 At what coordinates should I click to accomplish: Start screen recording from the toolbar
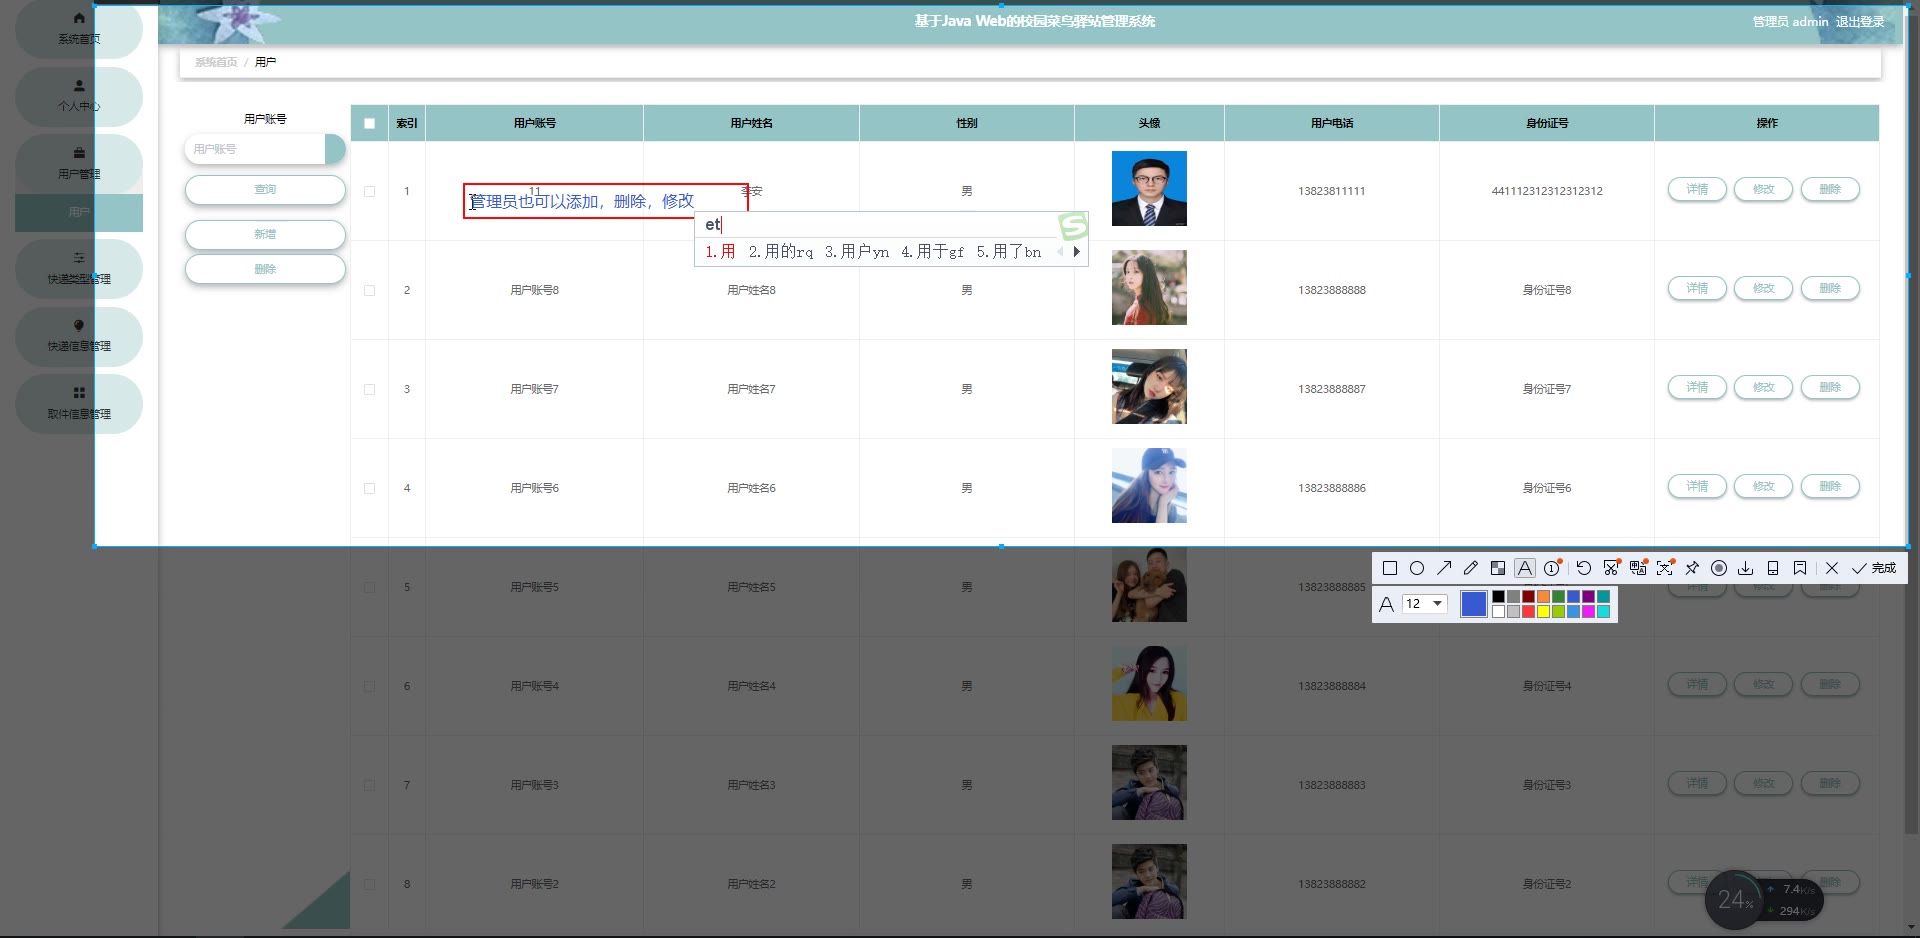(x=1719, y=568)
